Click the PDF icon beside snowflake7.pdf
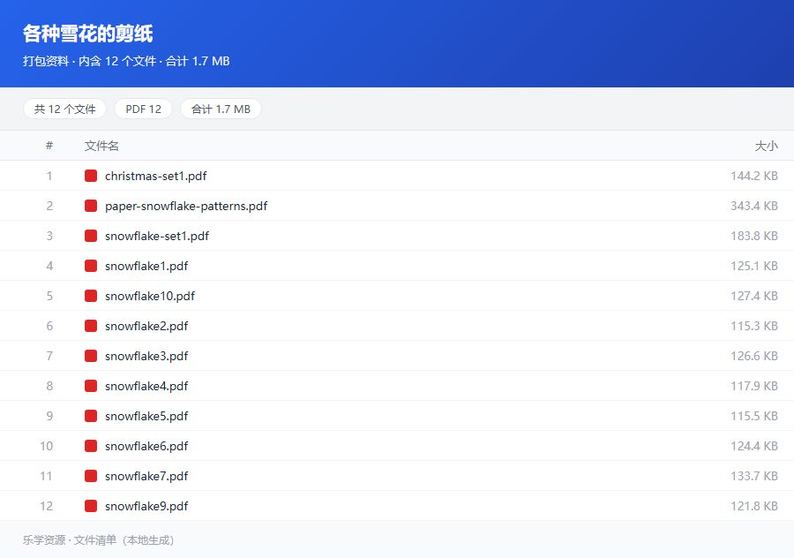794x558 pixels. click(91, 475)
